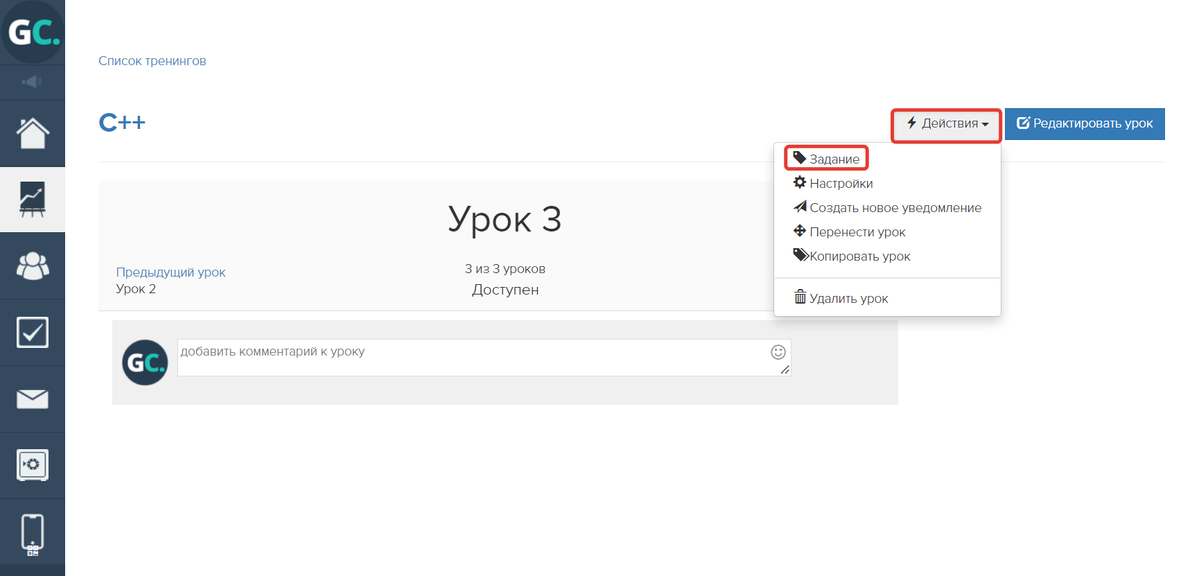Open emoji picker in comment field
1199x576 pixels.
(x=778, y=352)
